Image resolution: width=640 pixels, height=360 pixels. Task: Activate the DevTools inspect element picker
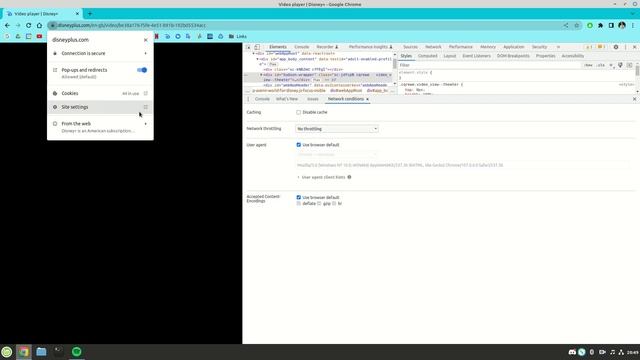click(x=248, y=47)
